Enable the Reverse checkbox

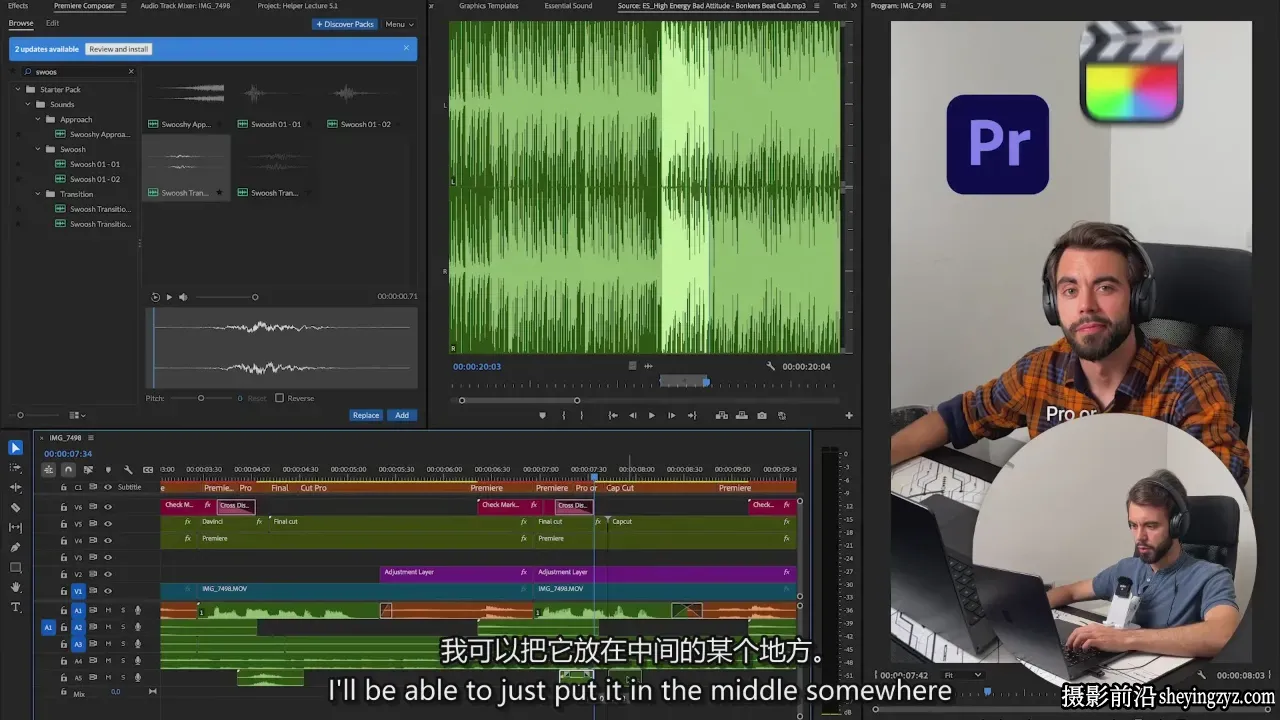(x=279, y=398)
